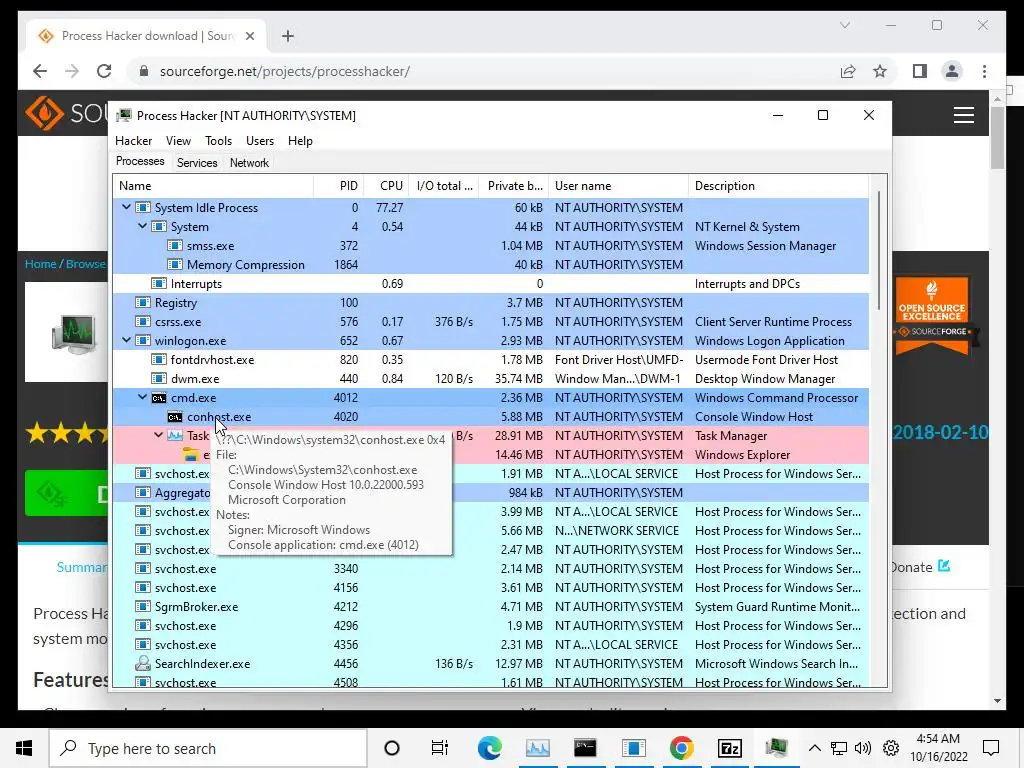The width and height of the screenshot is (1024, 768).
Task: Open the Users menu
Action: [x=260, y=140]
